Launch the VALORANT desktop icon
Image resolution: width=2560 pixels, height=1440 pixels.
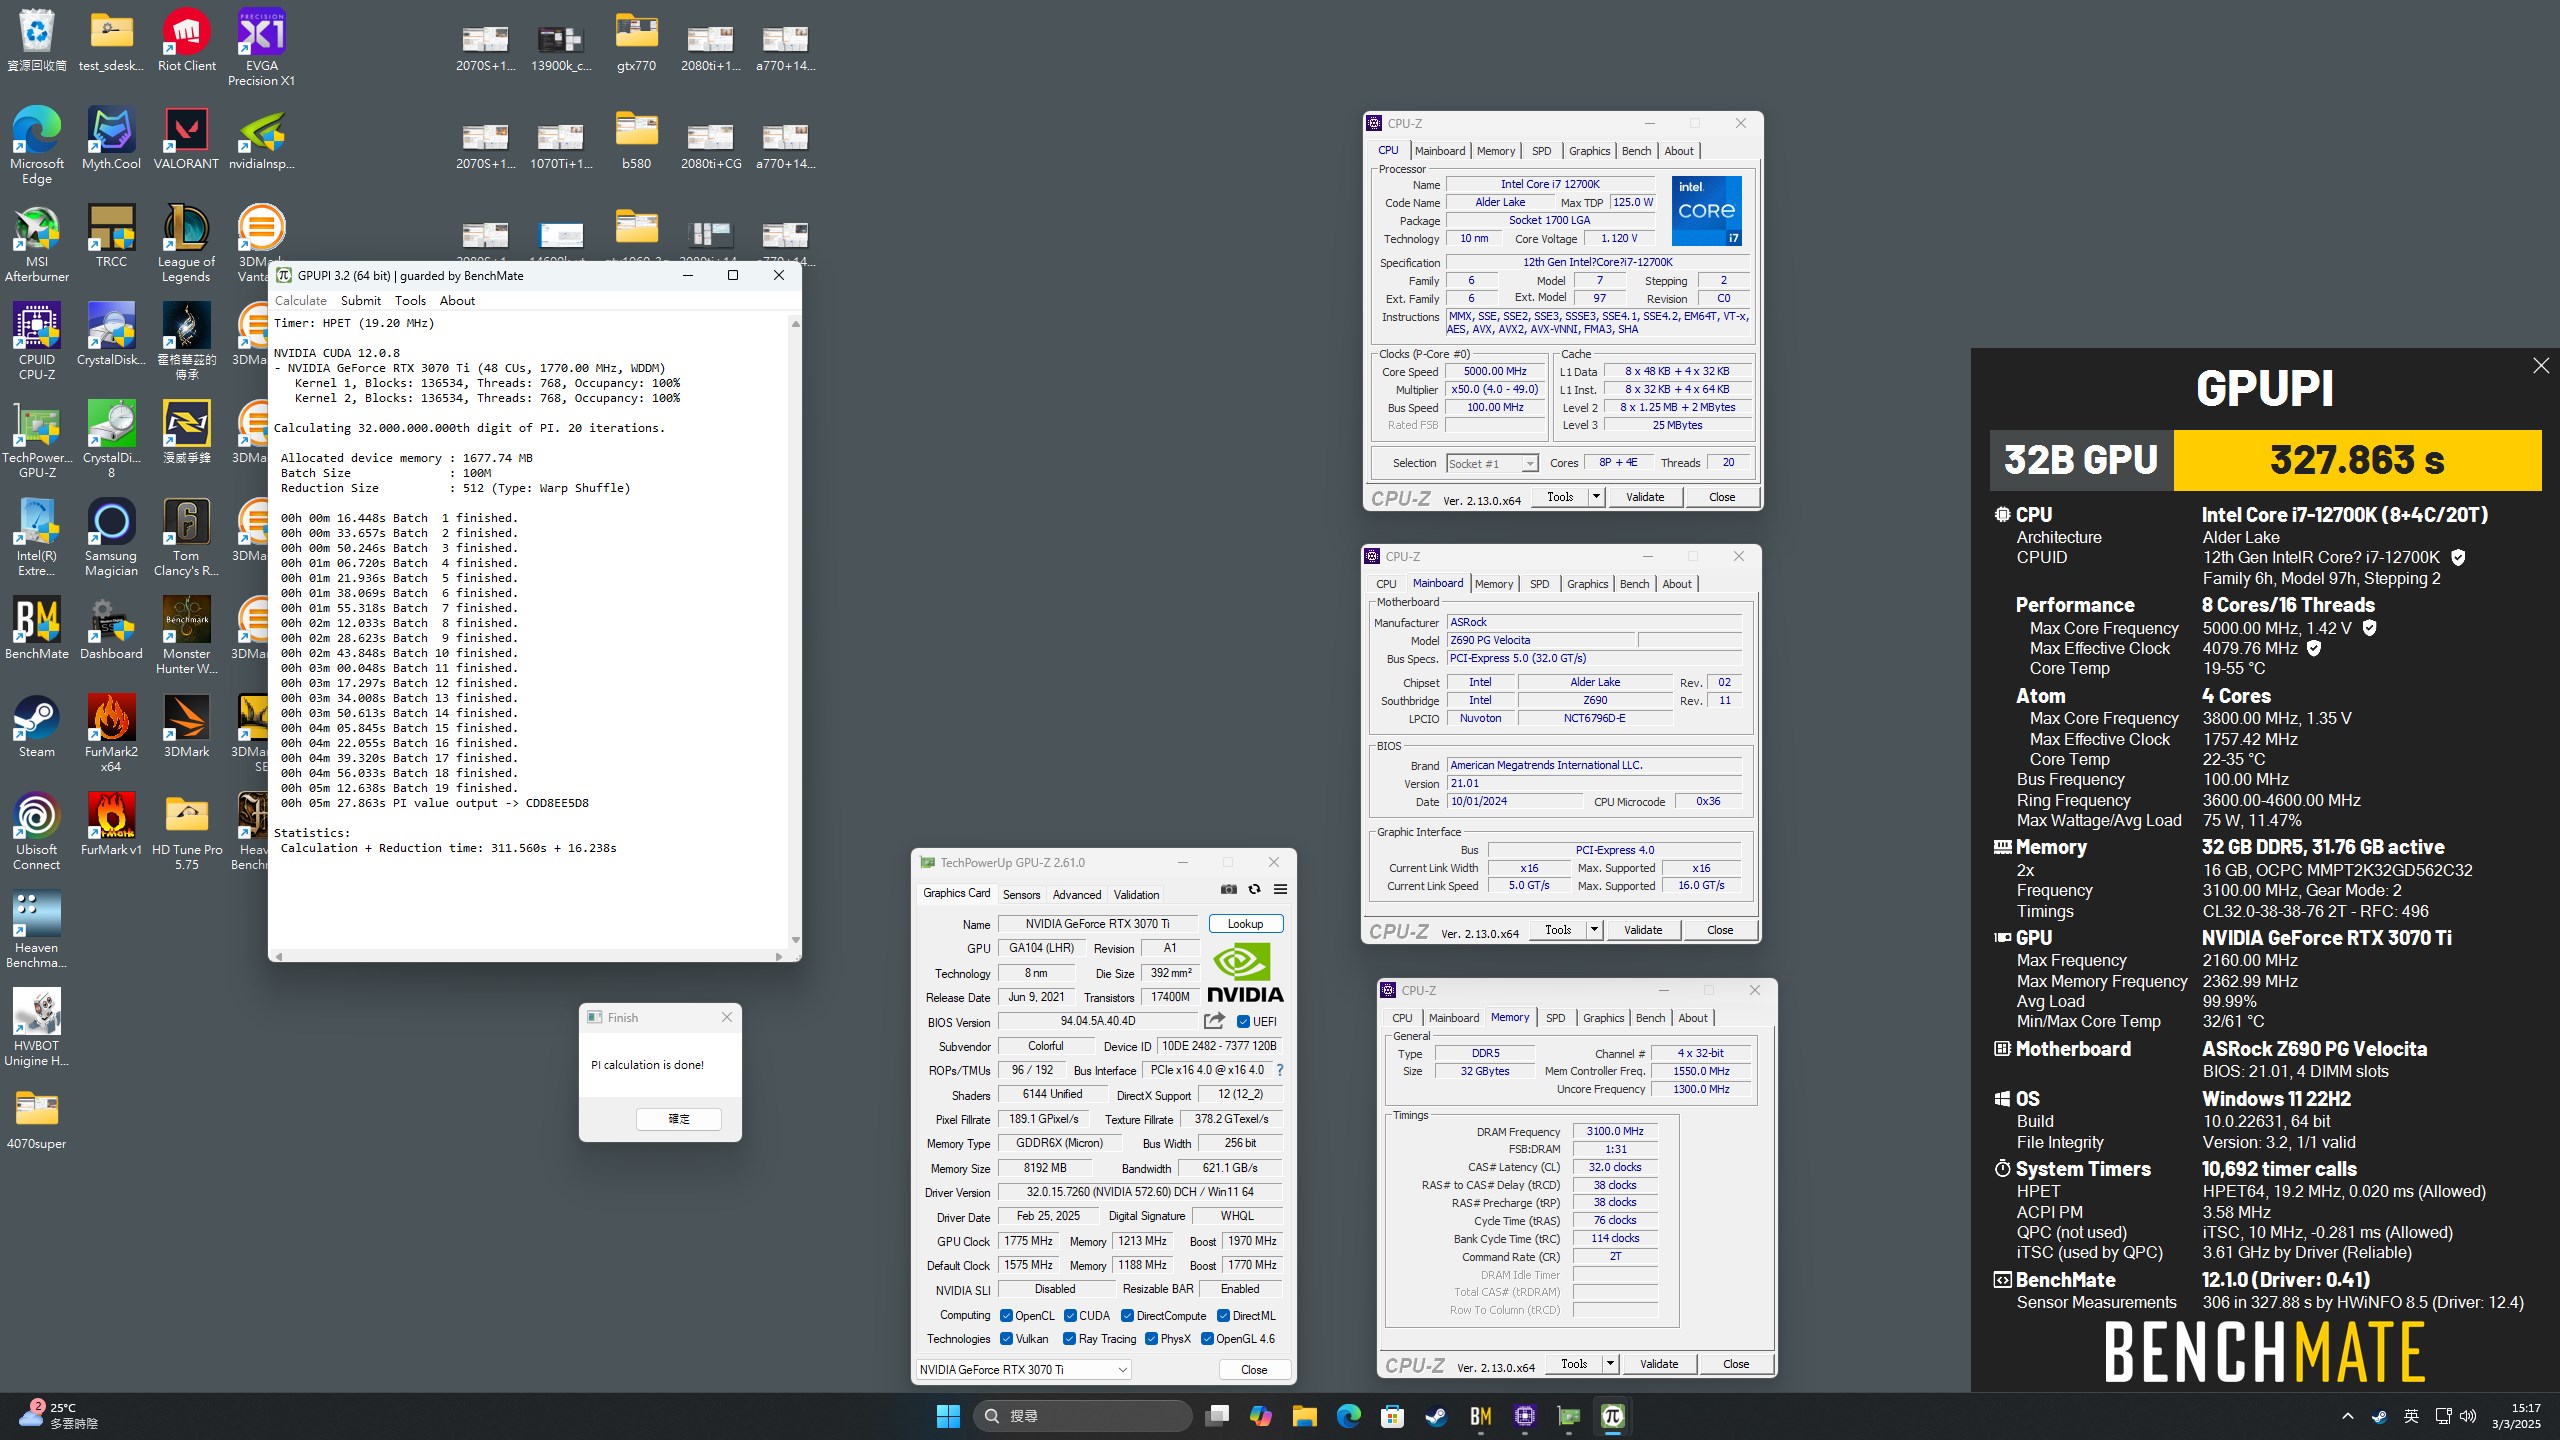(186, 138)
